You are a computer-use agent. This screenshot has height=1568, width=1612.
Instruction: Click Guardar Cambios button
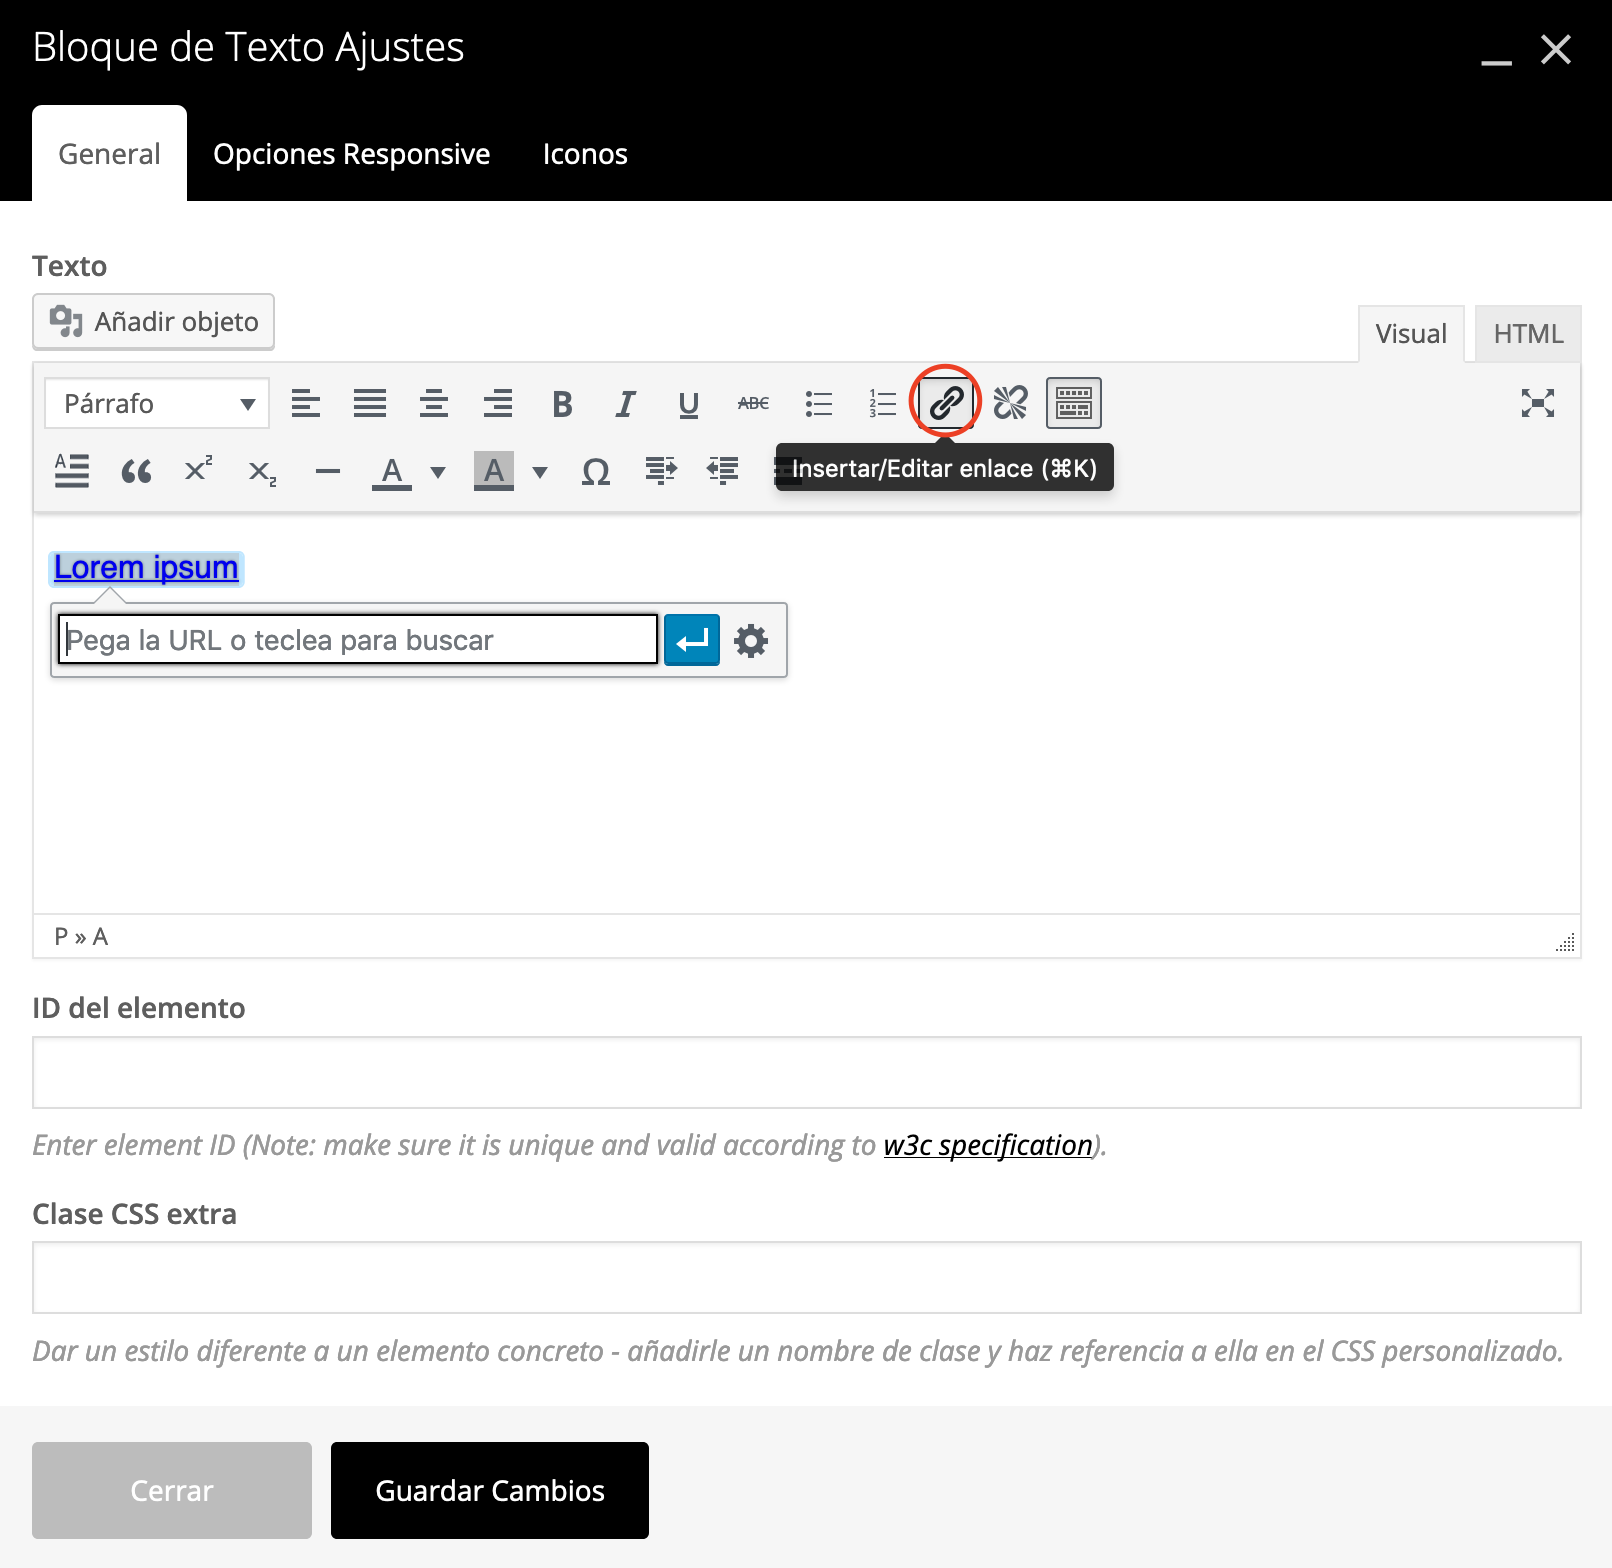tap(489, 1489)
